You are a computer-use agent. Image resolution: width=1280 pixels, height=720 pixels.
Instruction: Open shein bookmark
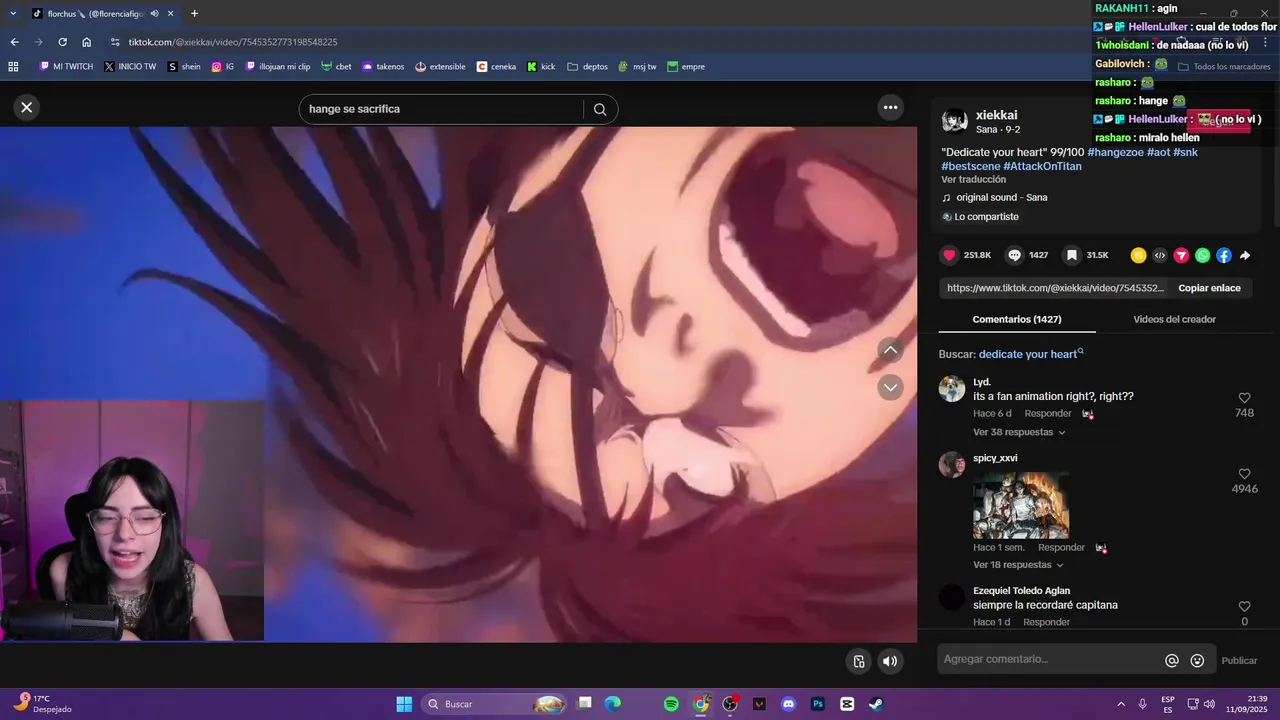pos(184,67)
